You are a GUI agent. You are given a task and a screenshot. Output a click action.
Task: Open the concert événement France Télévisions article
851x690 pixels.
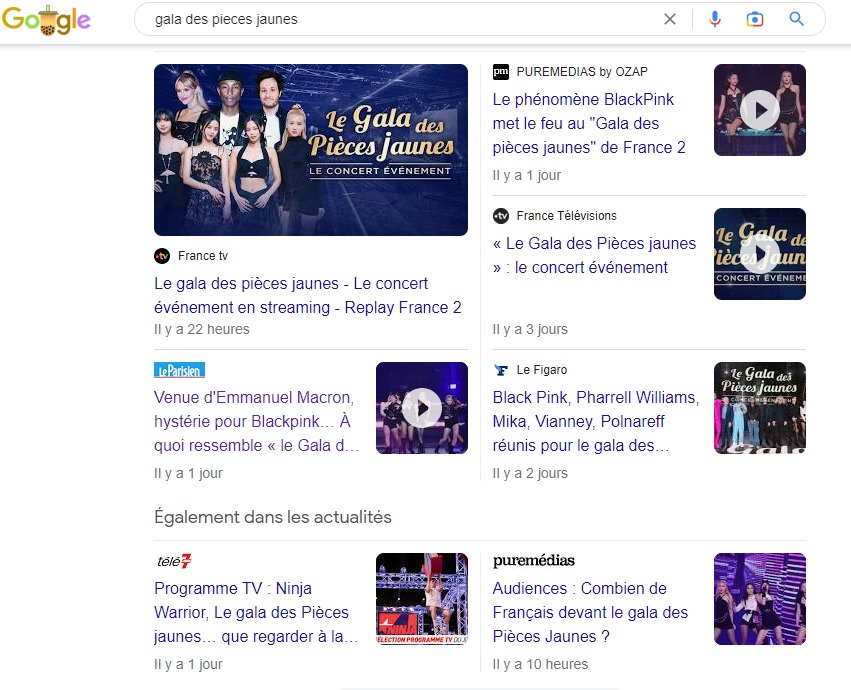coord(594,256)
